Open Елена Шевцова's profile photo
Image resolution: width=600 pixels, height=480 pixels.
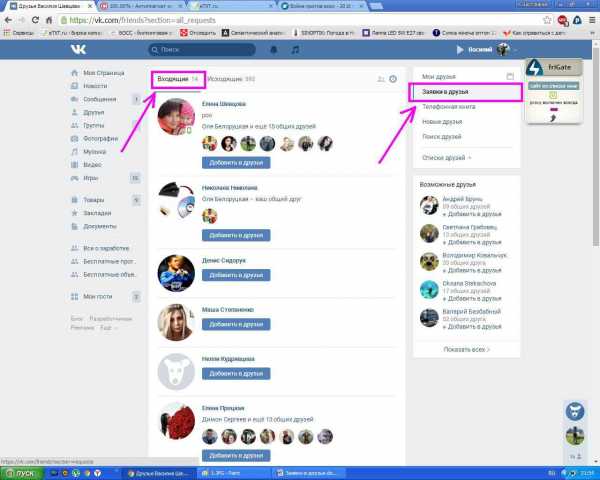tap(176, 117)
